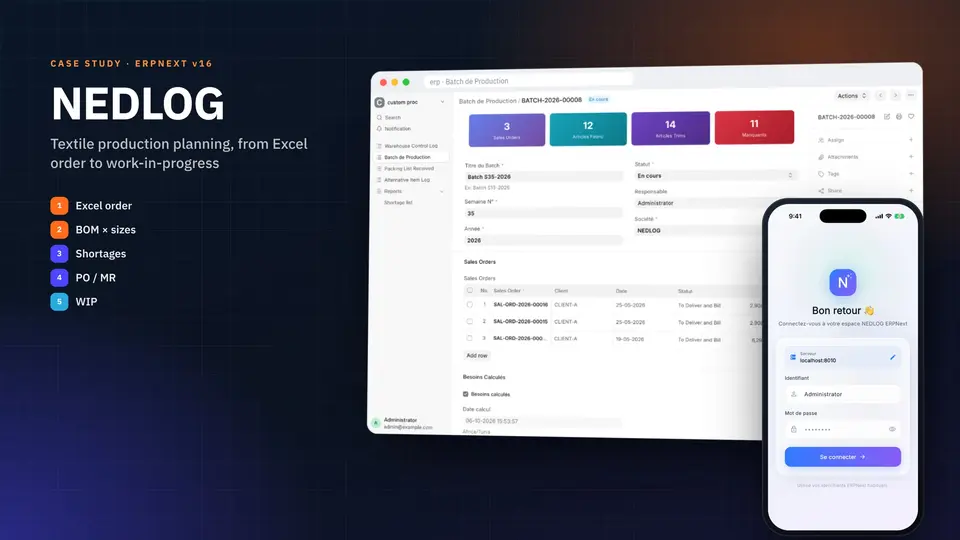Like the document with heart icon
Image resolution: width=960 pixels, height=540 pixels.
click(911, 116)
